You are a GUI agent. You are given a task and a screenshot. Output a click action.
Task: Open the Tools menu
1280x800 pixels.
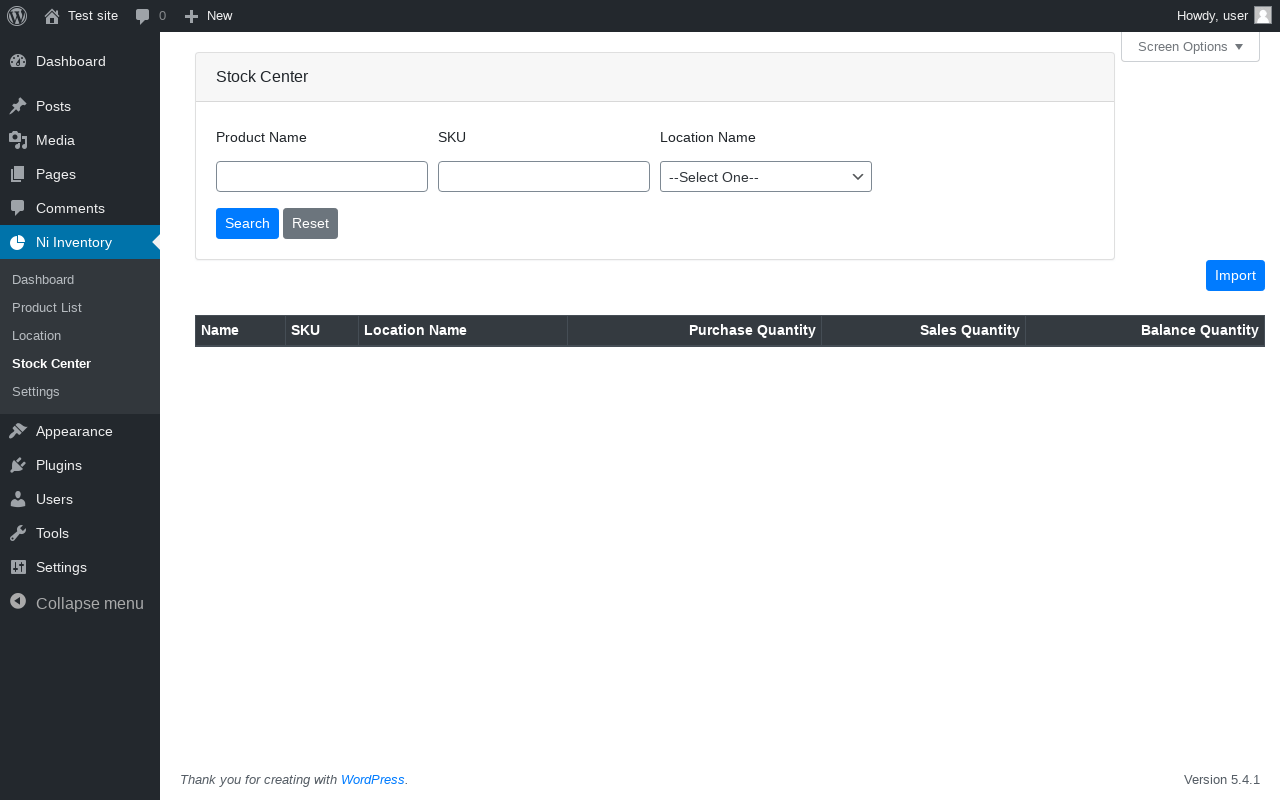tap(80, 533)
